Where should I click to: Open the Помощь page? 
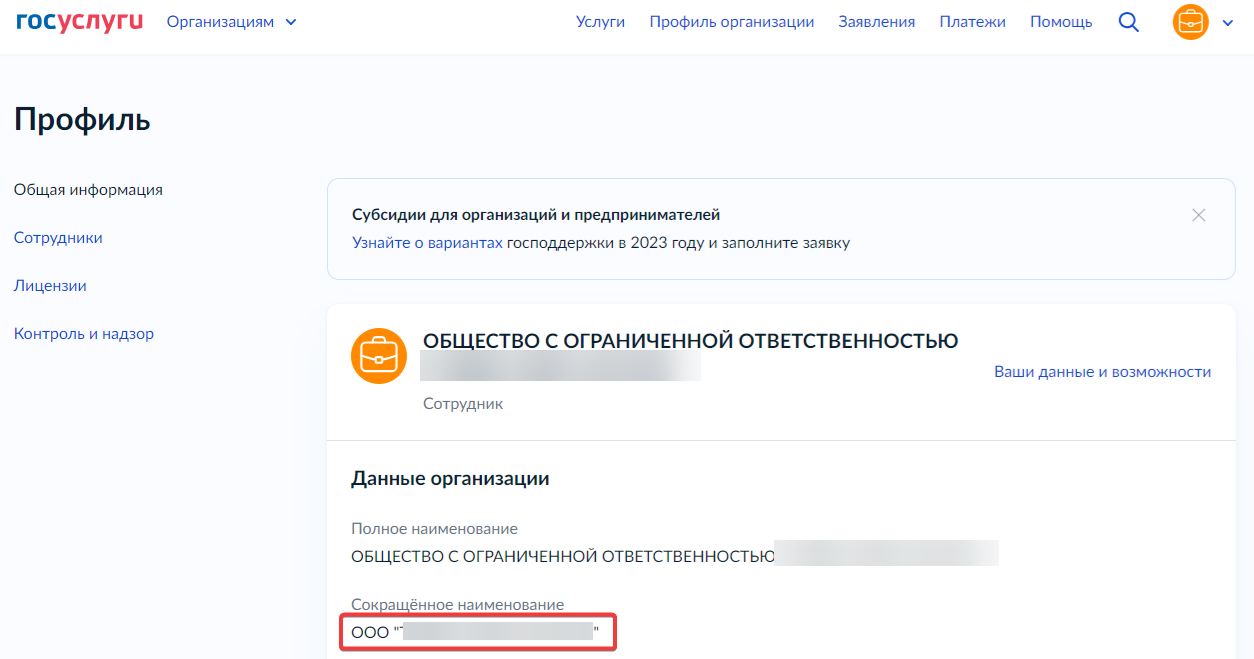pyautogui.click(x=1061, y=22)
